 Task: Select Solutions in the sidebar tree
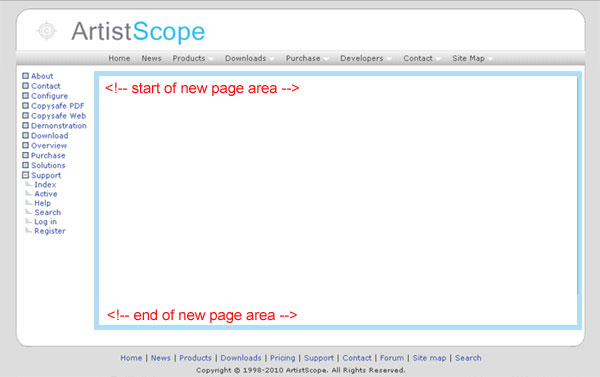[48, 165]
